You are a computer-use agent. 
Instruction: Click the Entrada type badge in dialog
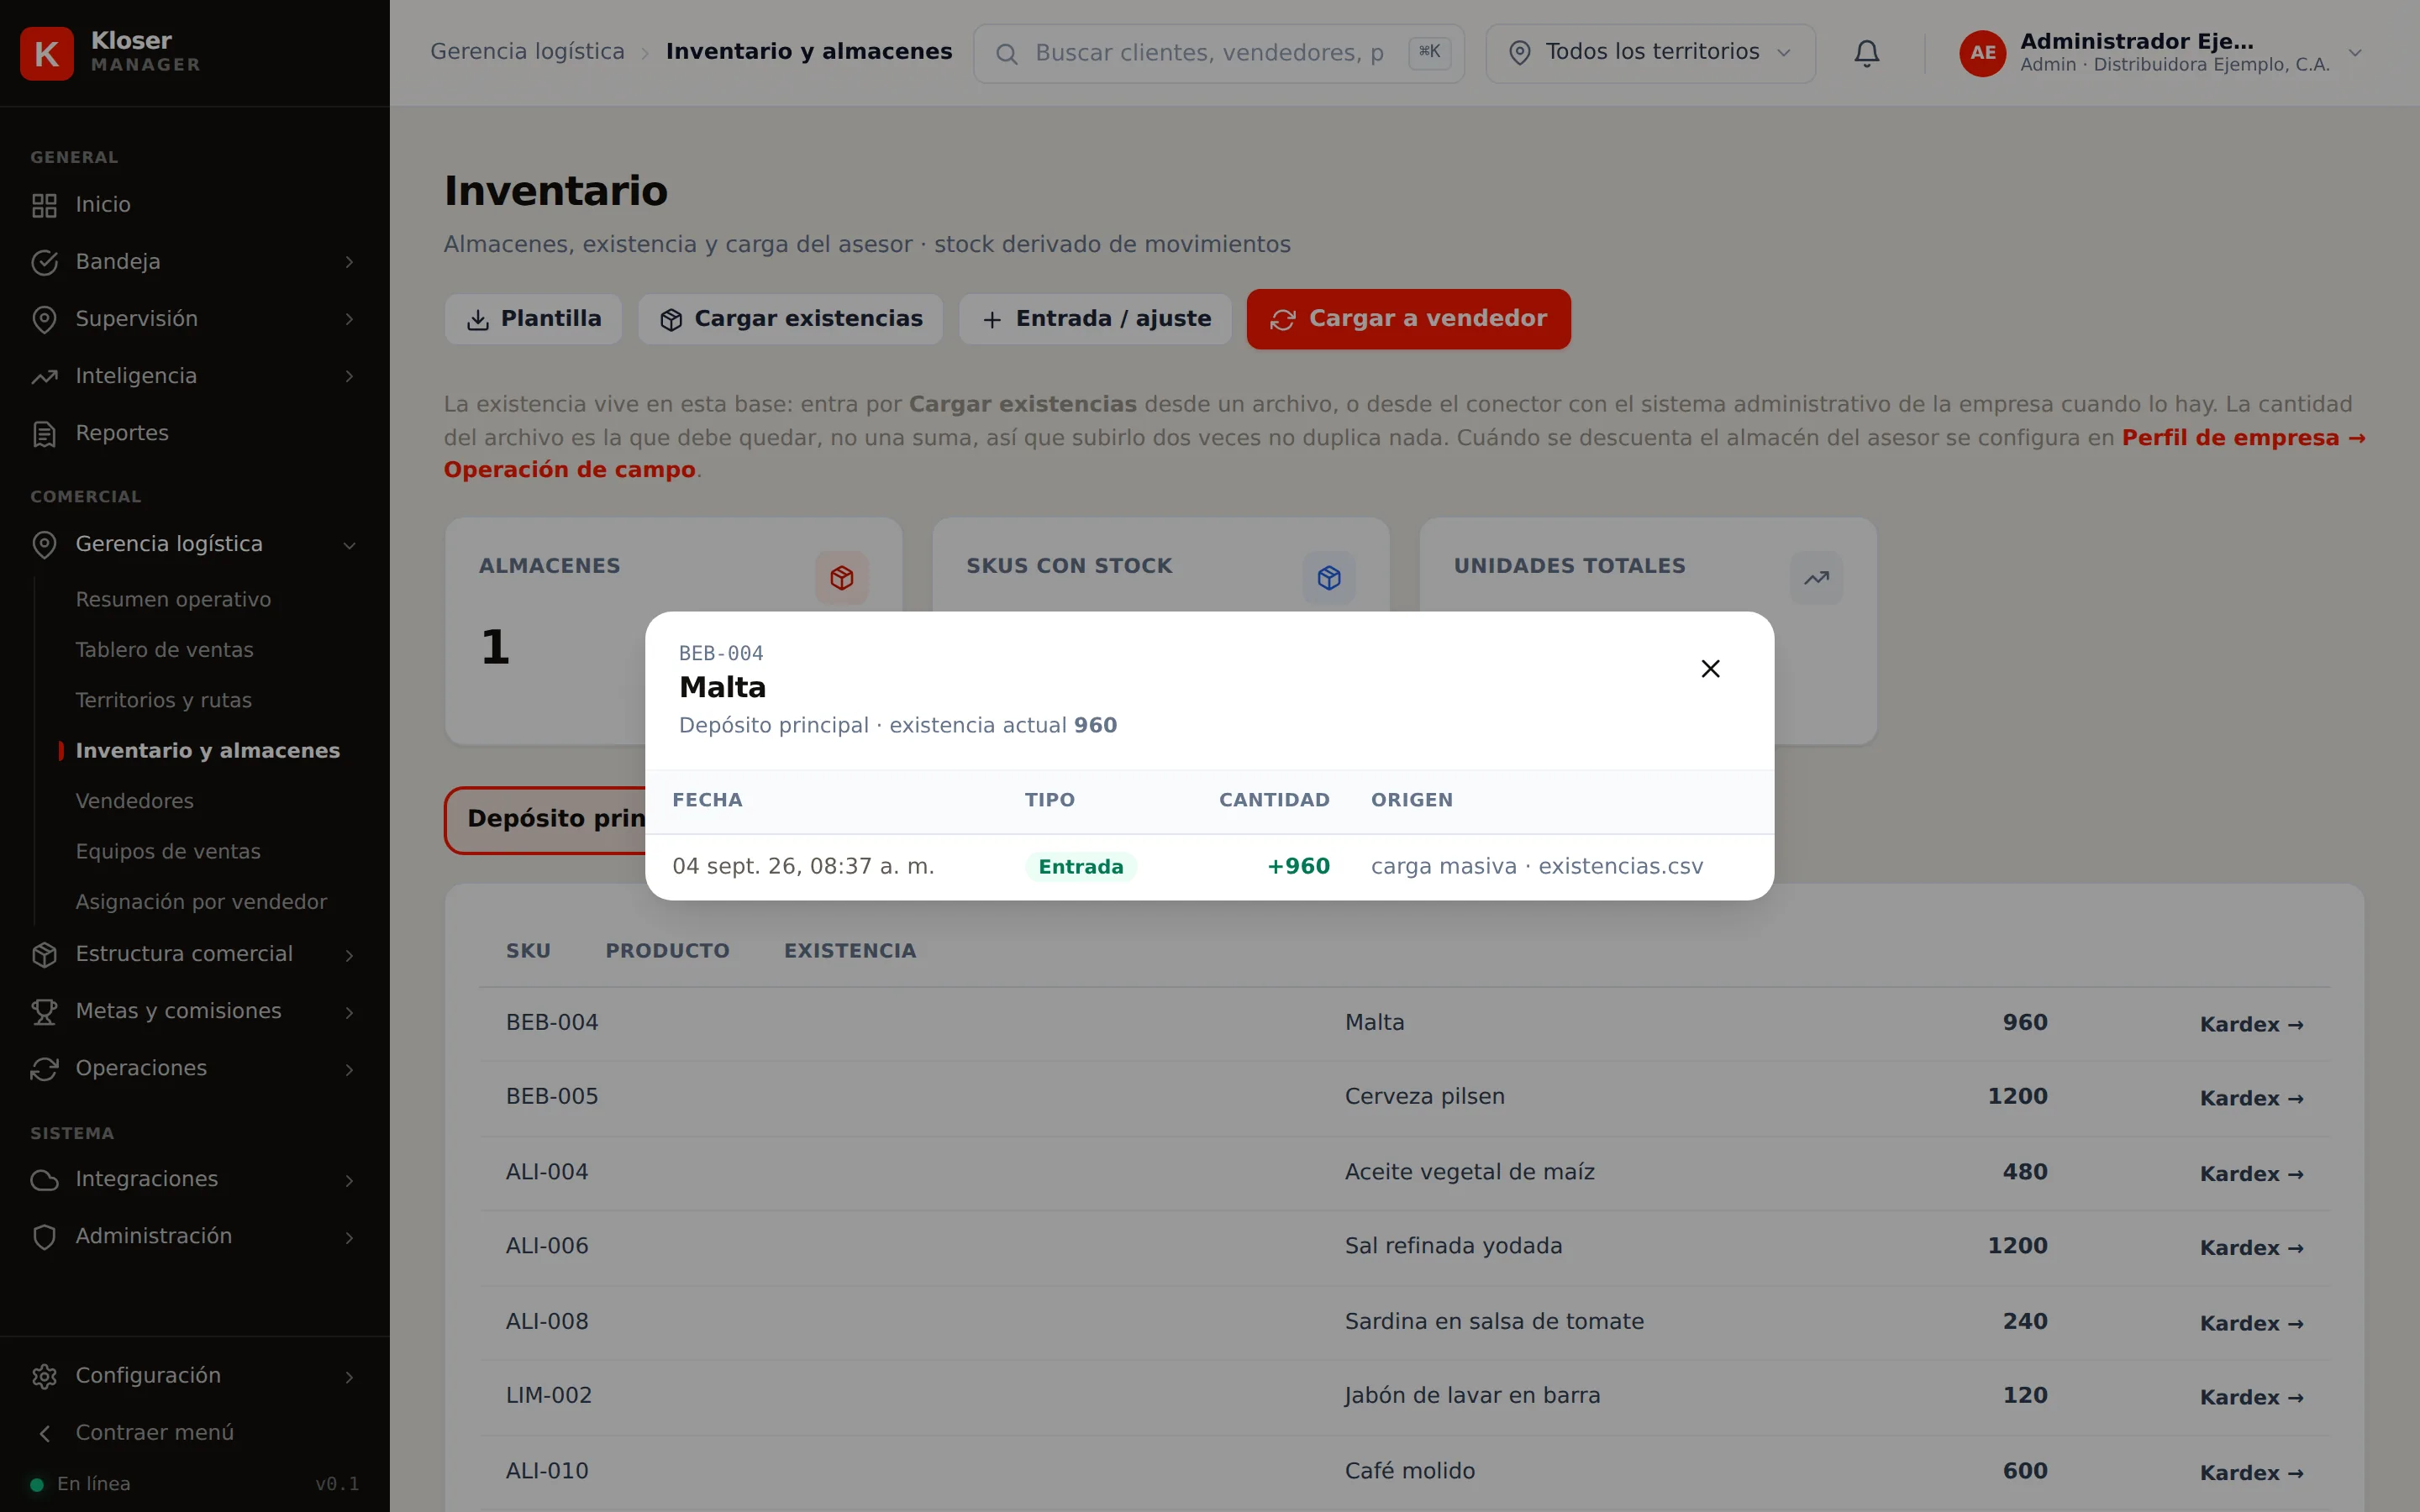point(1080,867)
